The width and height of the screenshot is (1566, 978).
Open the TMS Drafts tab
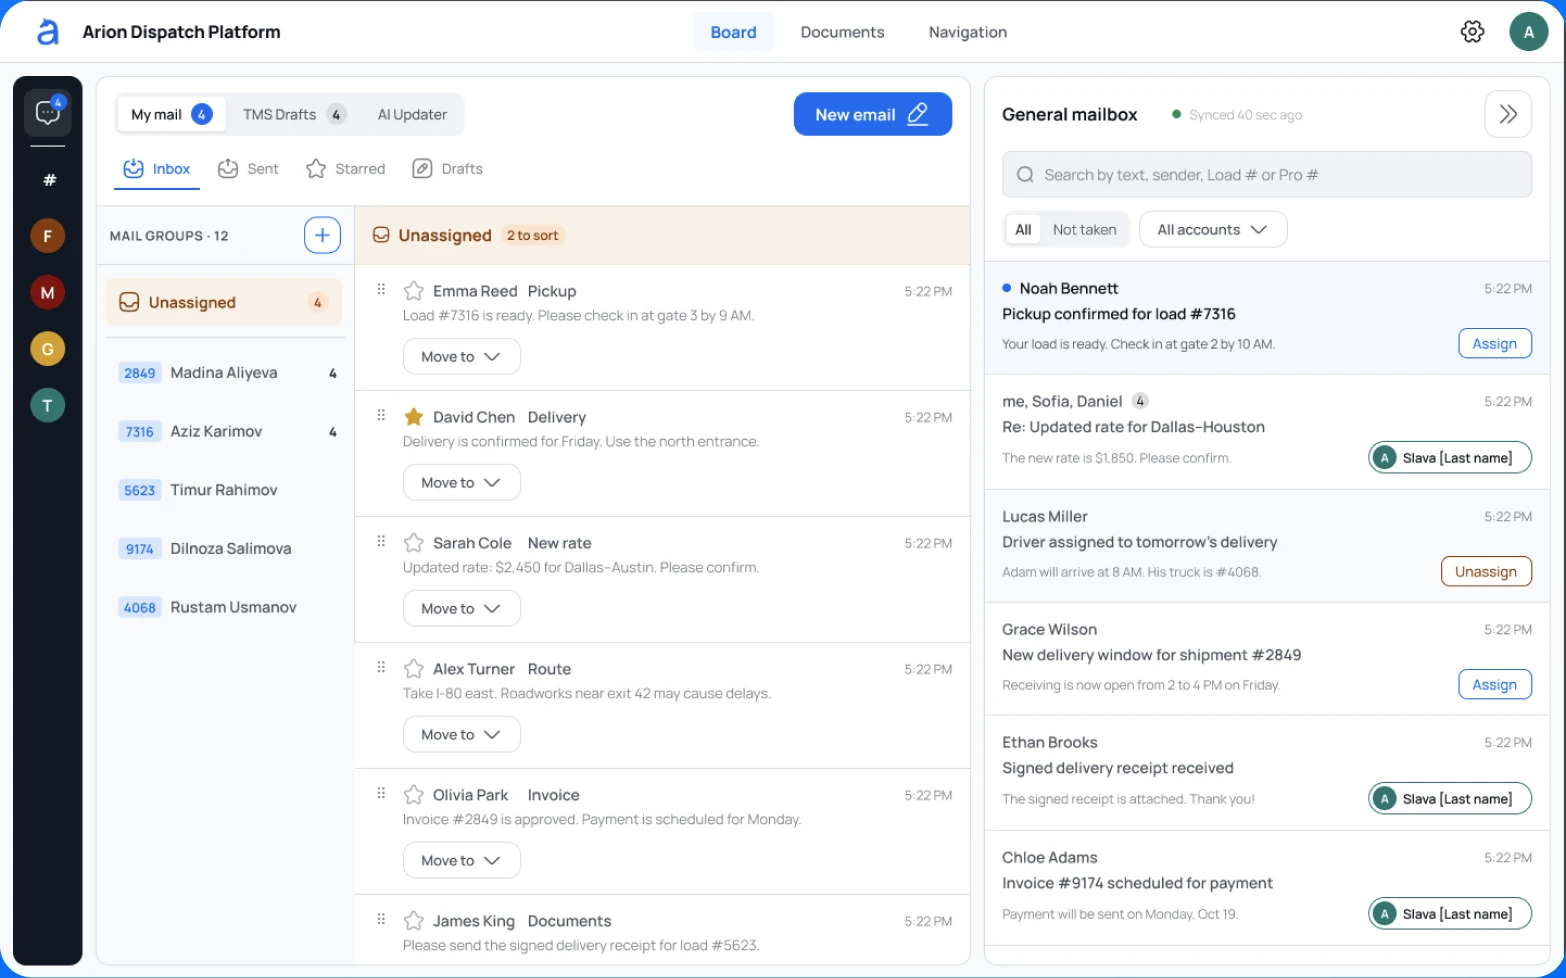click(294, 115)
